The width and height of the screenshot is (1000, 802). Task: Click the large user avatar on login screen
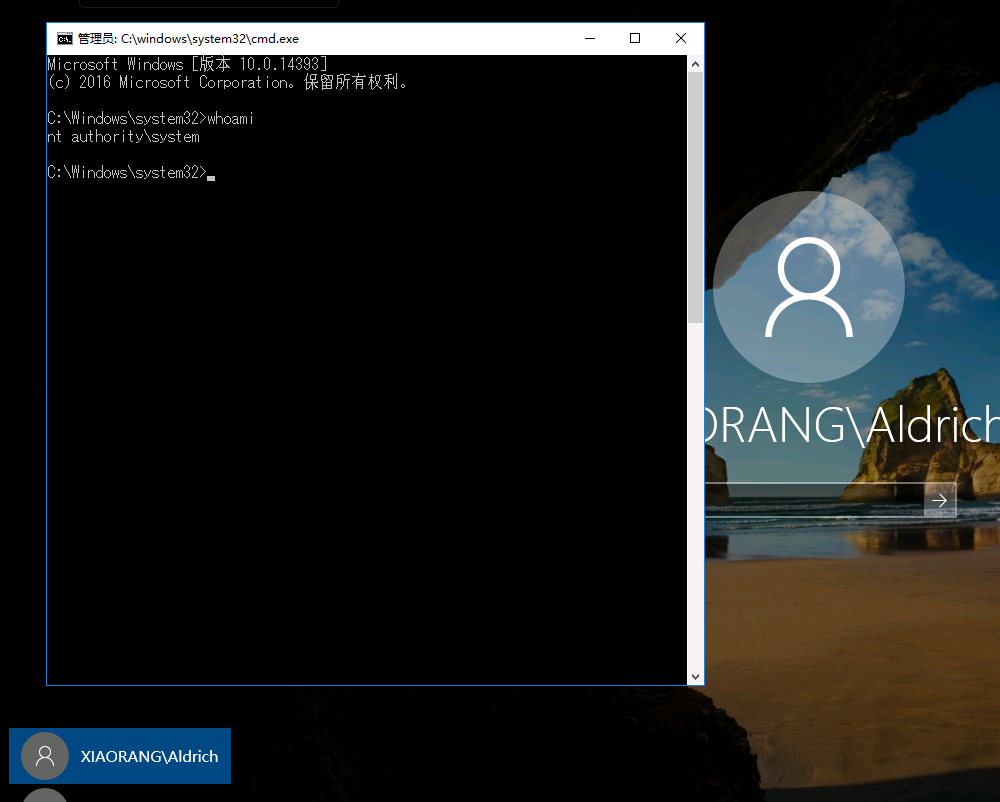[808, 288]
